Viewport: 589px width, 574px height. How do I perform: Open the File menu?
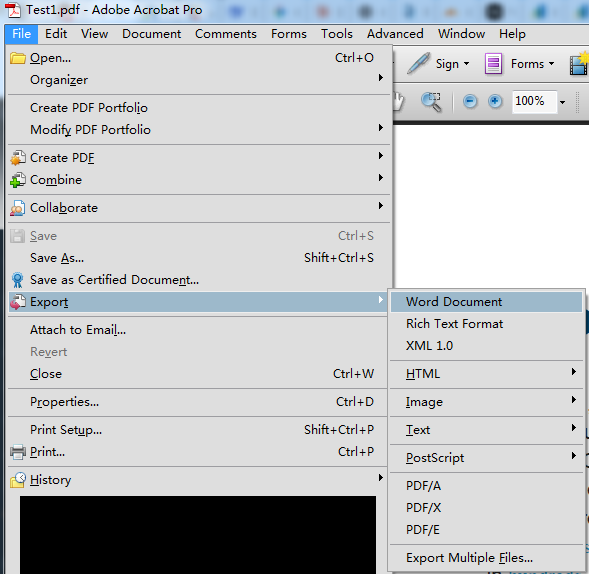click(x=21, y=34)
